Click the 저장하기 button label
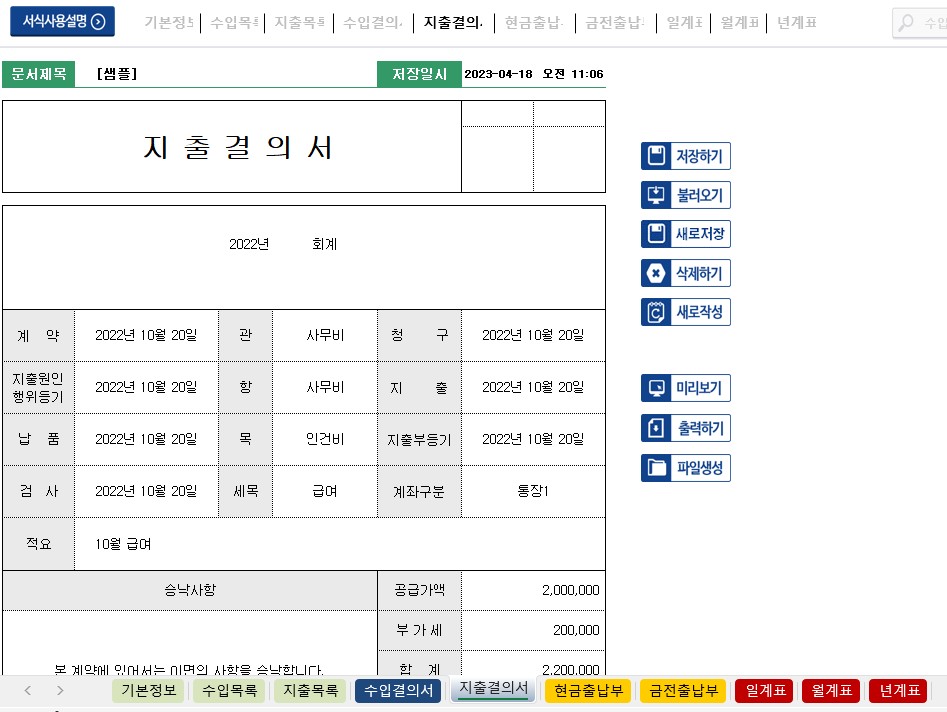Viewport: 947px width, 712px height. click(699, 156)
